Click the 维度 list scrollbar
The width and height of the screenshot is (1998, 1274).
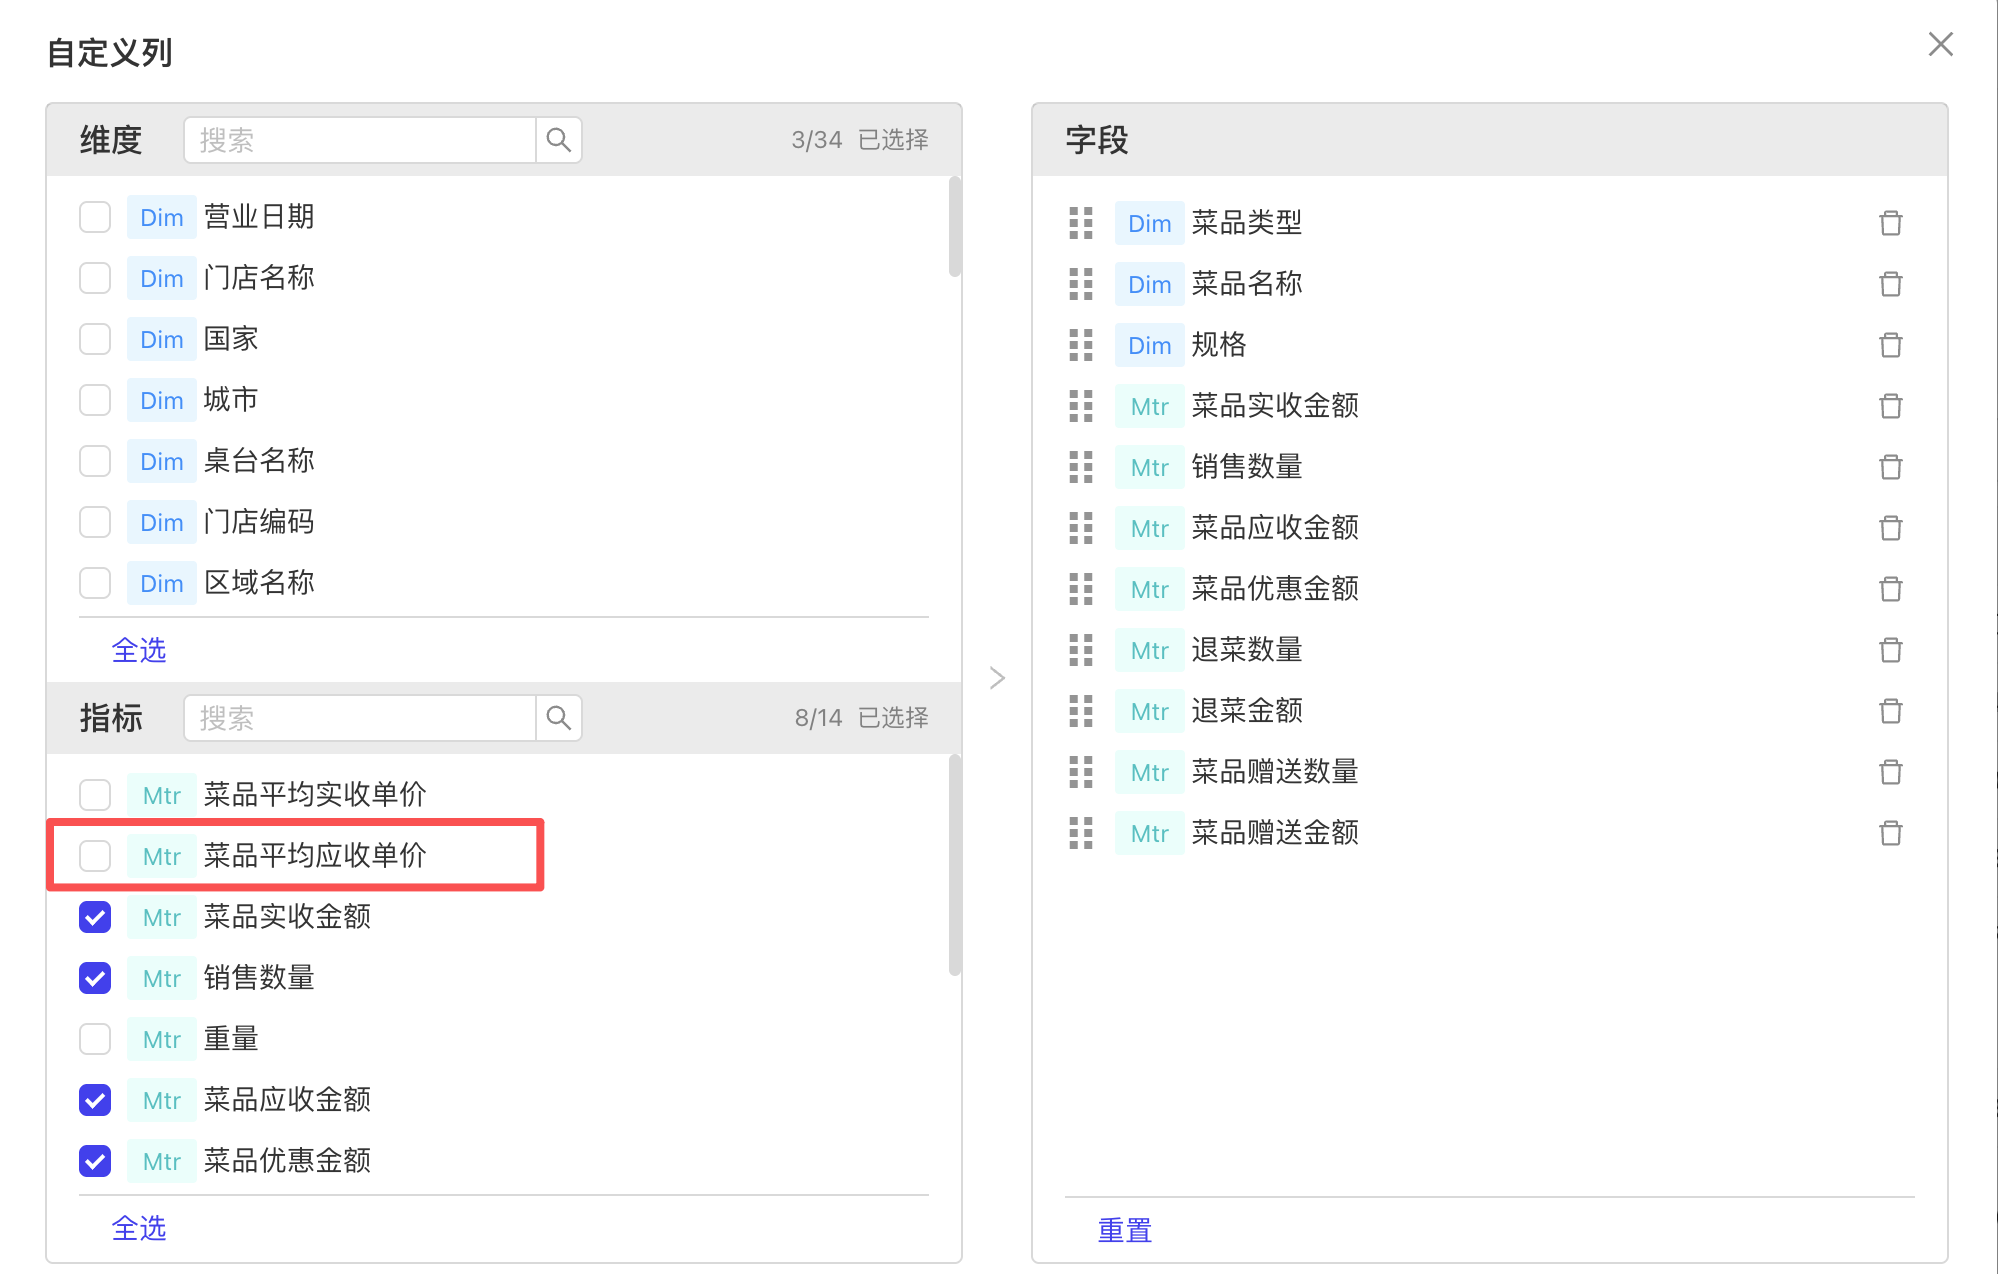(954, 228)
